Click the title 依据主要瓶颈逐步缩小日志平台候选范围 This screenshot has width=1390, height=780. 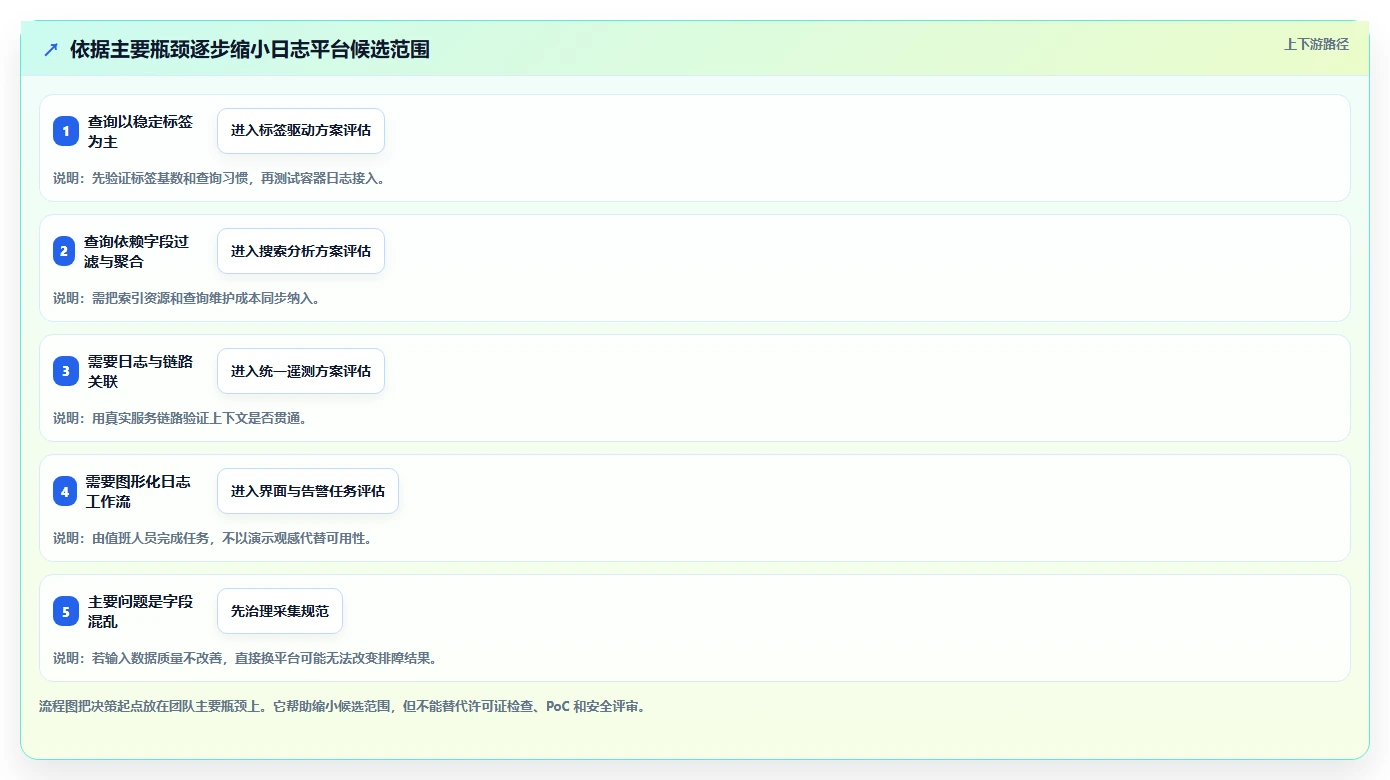tap(250, 49)
